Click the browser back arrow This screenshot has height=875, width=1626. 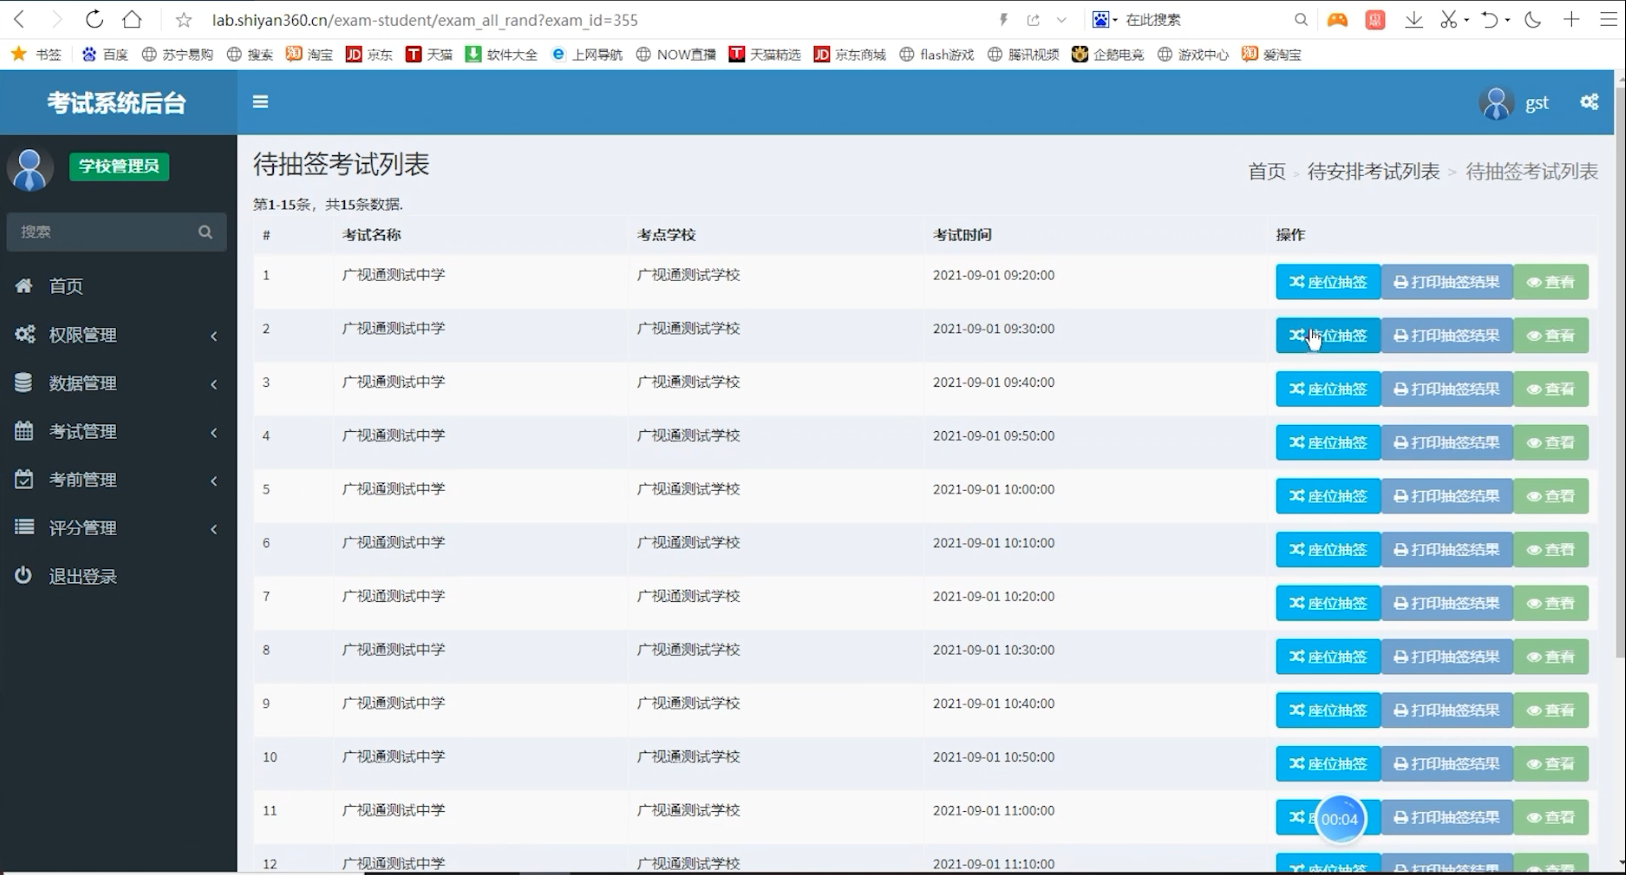pyautogui.click(x=19, y=19)
